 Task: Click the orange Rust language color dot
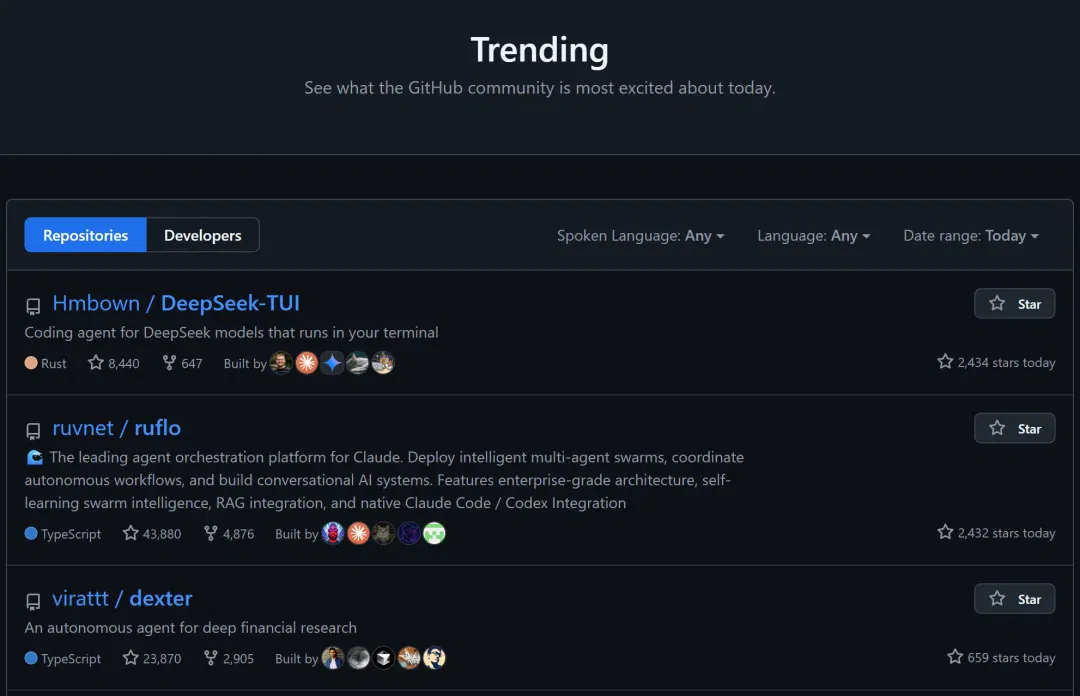pyautogui.click(x=31, y=362)
